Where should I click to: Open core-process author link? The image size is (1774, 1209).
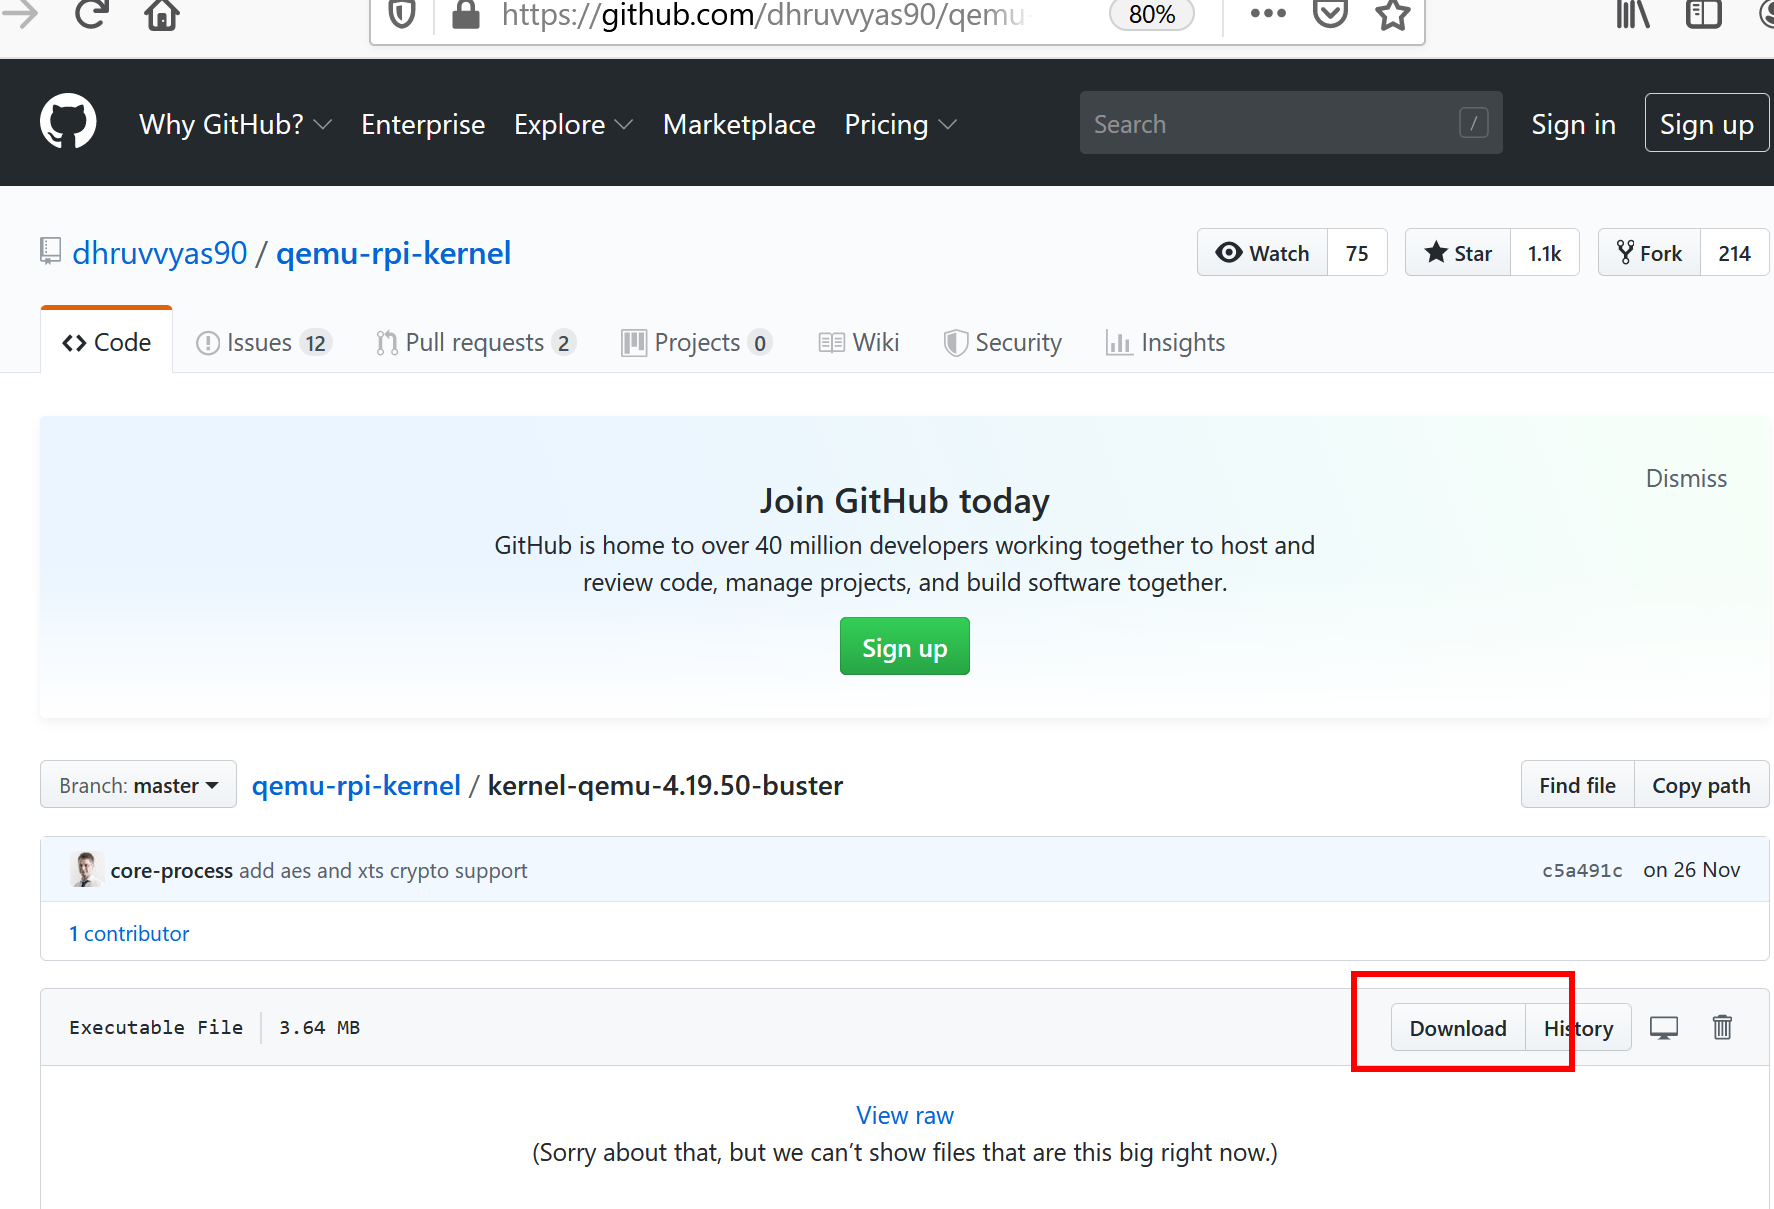coord(171,870)
